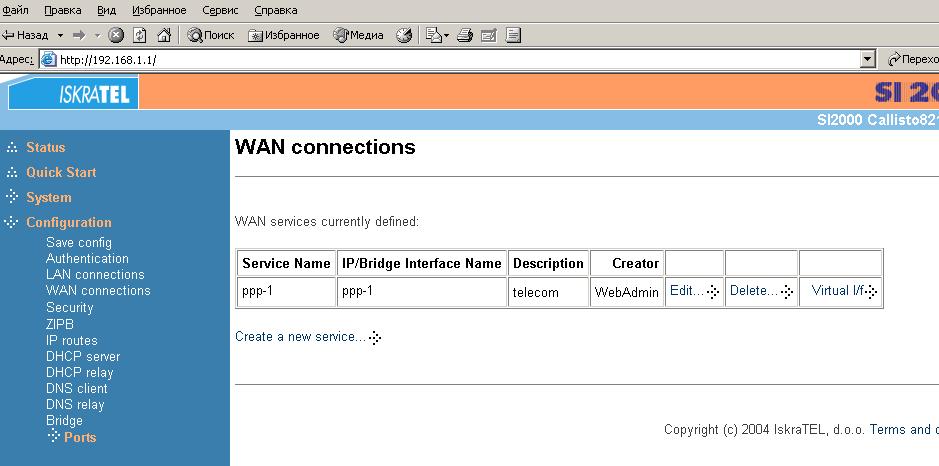Click the Creator column header
Image resolution: width=939 pixels, height=466 pixels.
[626, 264]
